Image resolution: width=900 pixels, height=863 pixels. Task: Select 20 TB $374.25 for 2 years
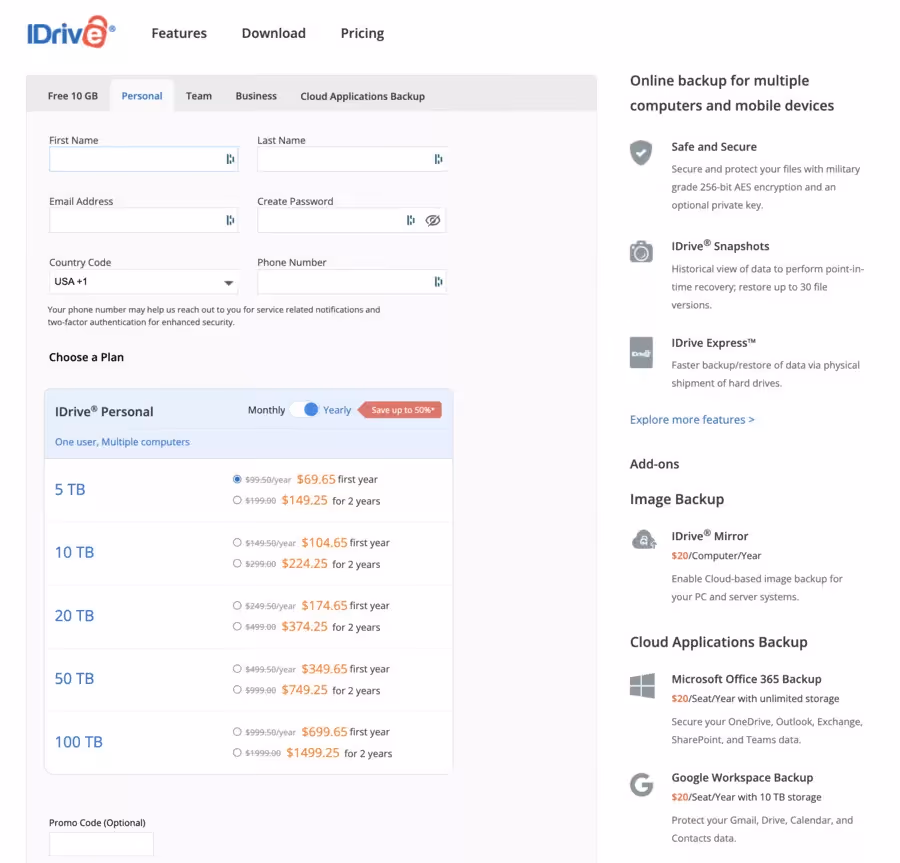[237, 627]
